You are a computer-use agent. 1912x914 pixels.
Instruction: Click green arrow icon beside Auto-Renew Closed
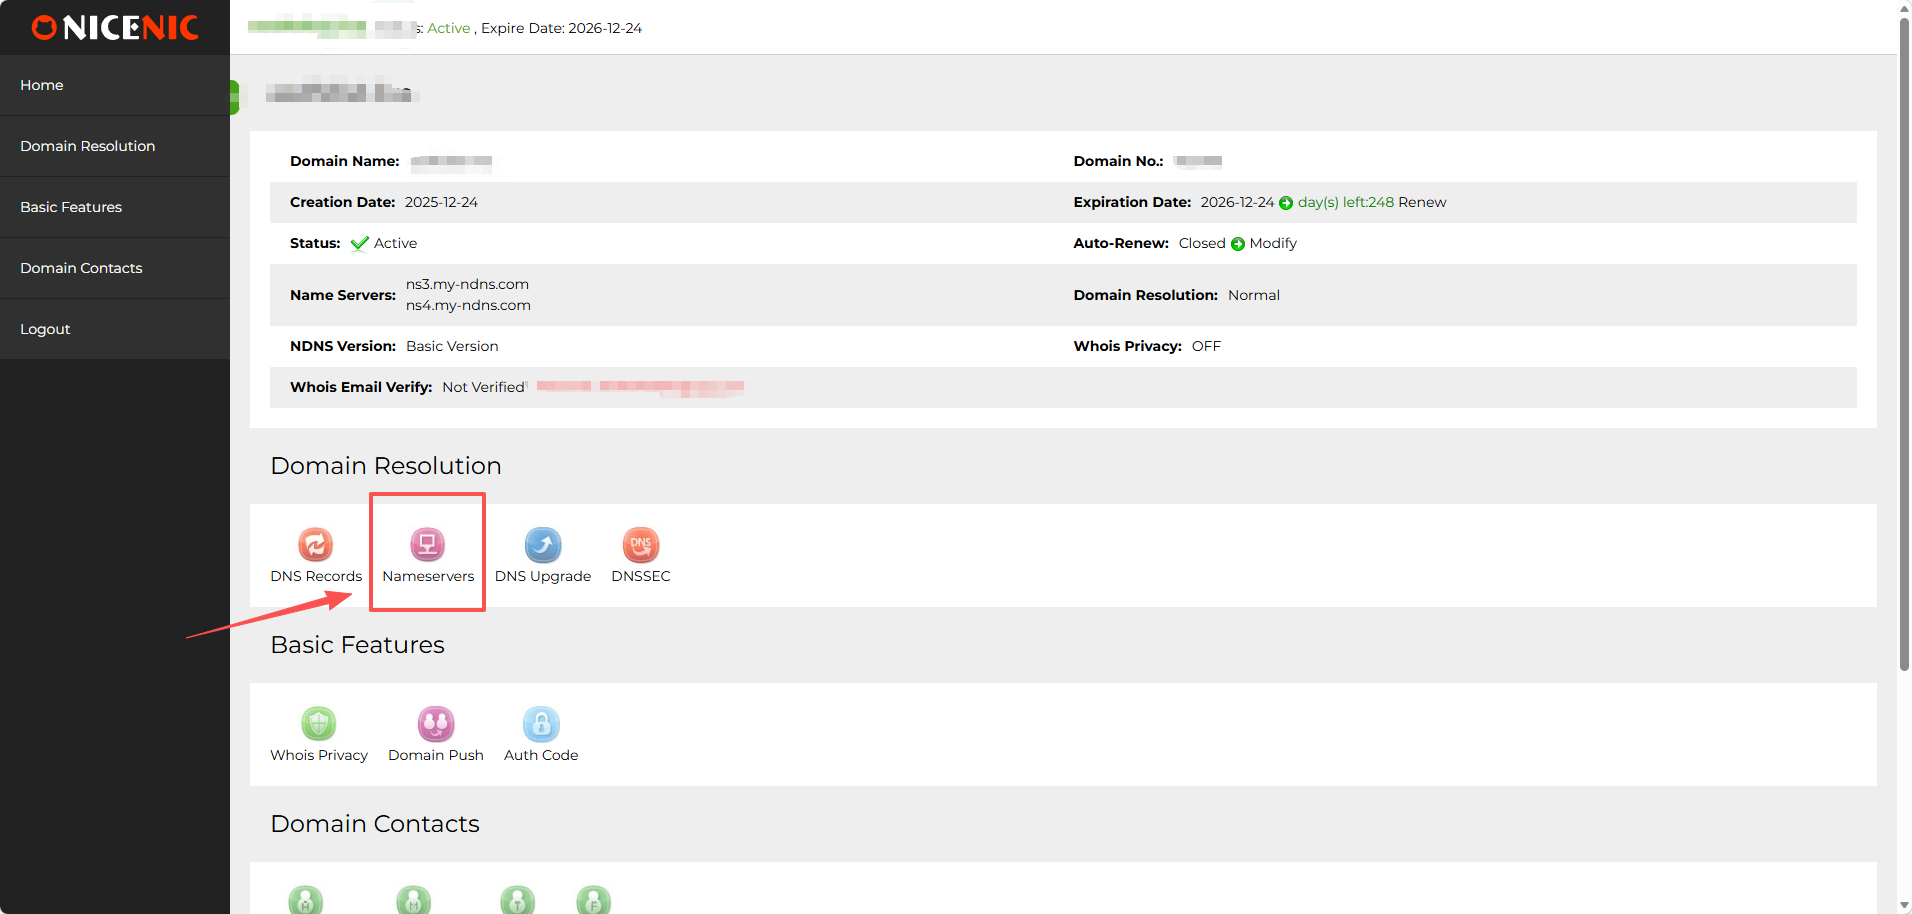pyautogui.click(x=1238, y=244)
